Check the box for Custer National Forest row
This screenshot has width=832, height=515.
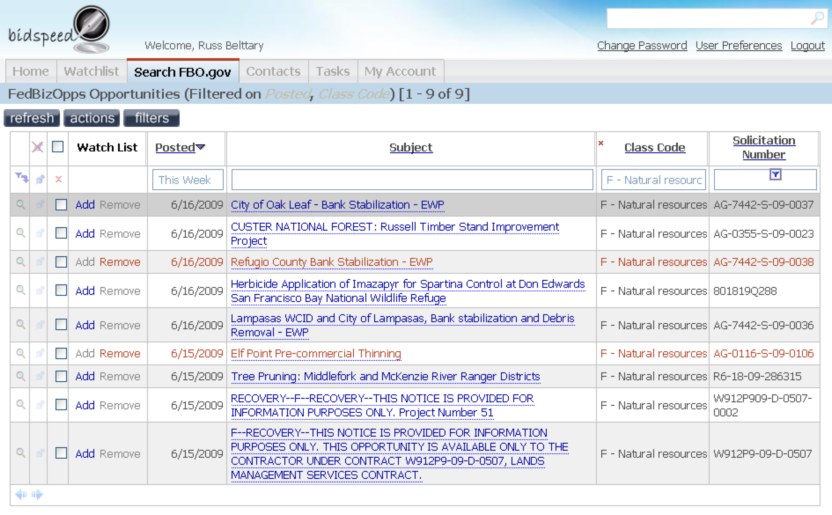point(61,233)
